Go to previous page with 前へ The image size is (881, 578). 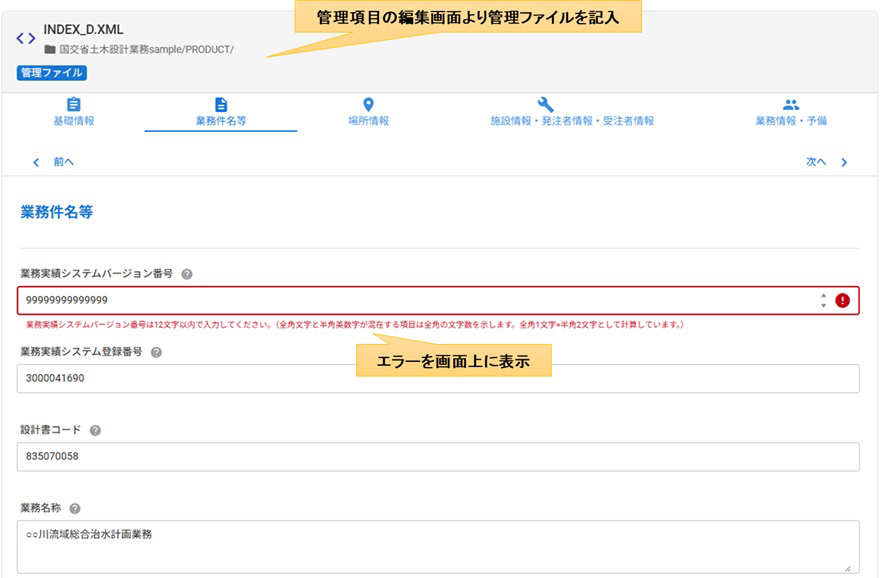coord(54,161)
